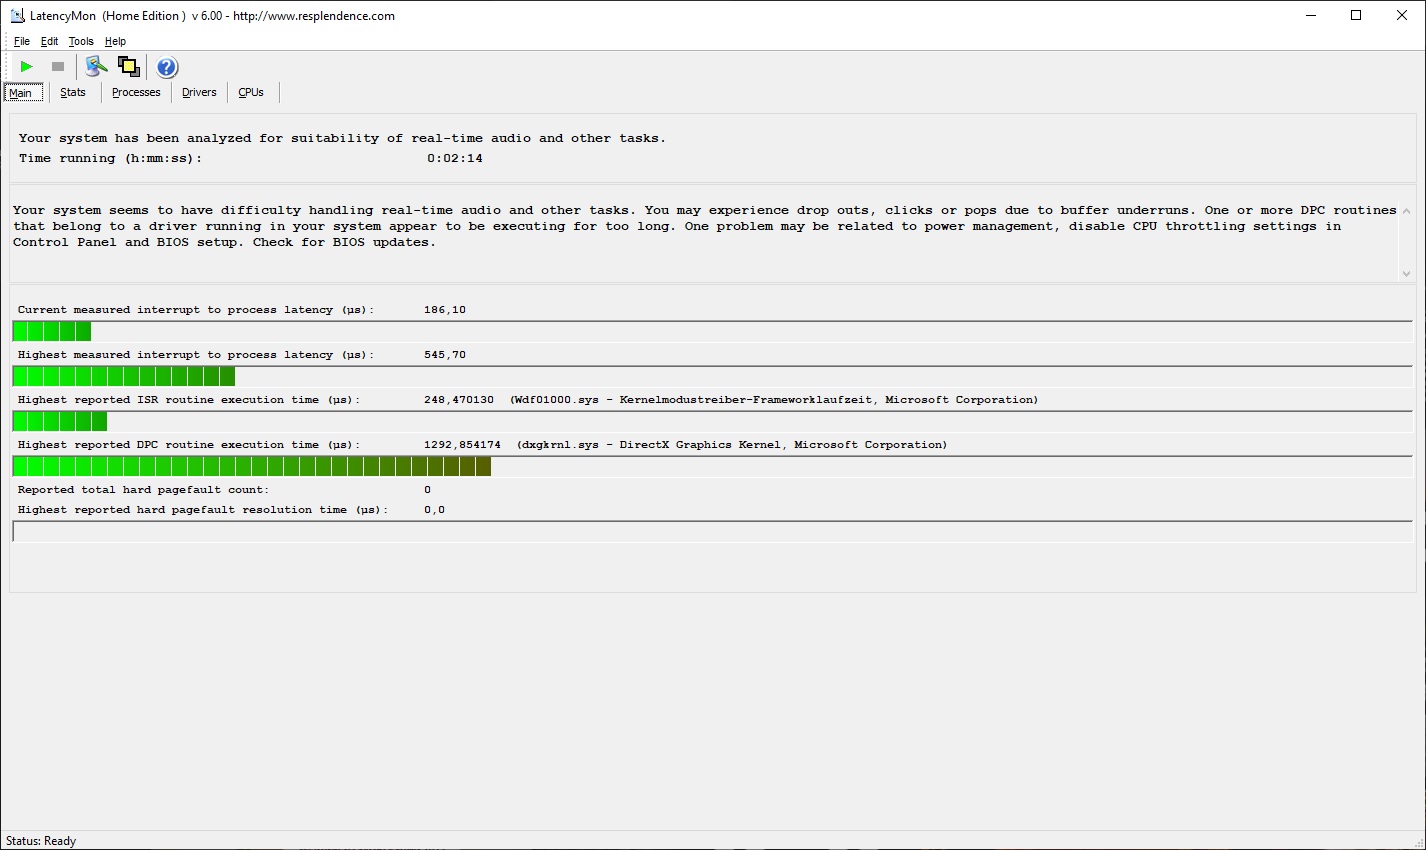Open help with the blue question mark
This screenshot has width=1426, height=850.
(167, 67)
